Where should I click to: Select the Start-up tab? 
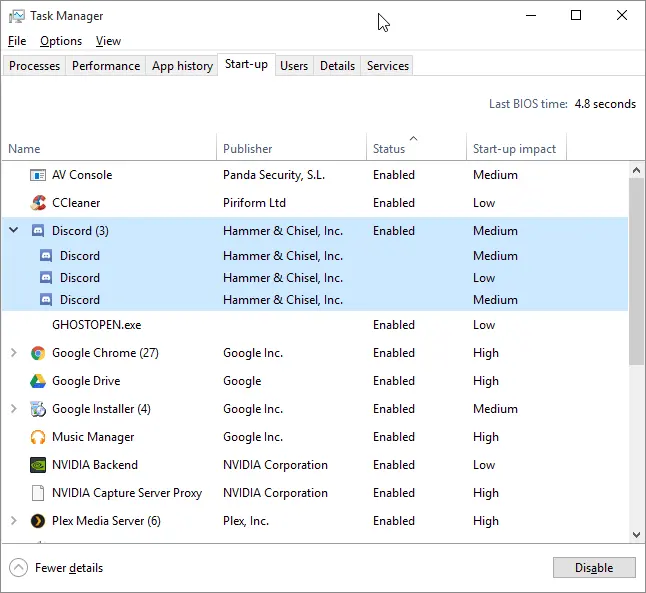pos(246,65)
